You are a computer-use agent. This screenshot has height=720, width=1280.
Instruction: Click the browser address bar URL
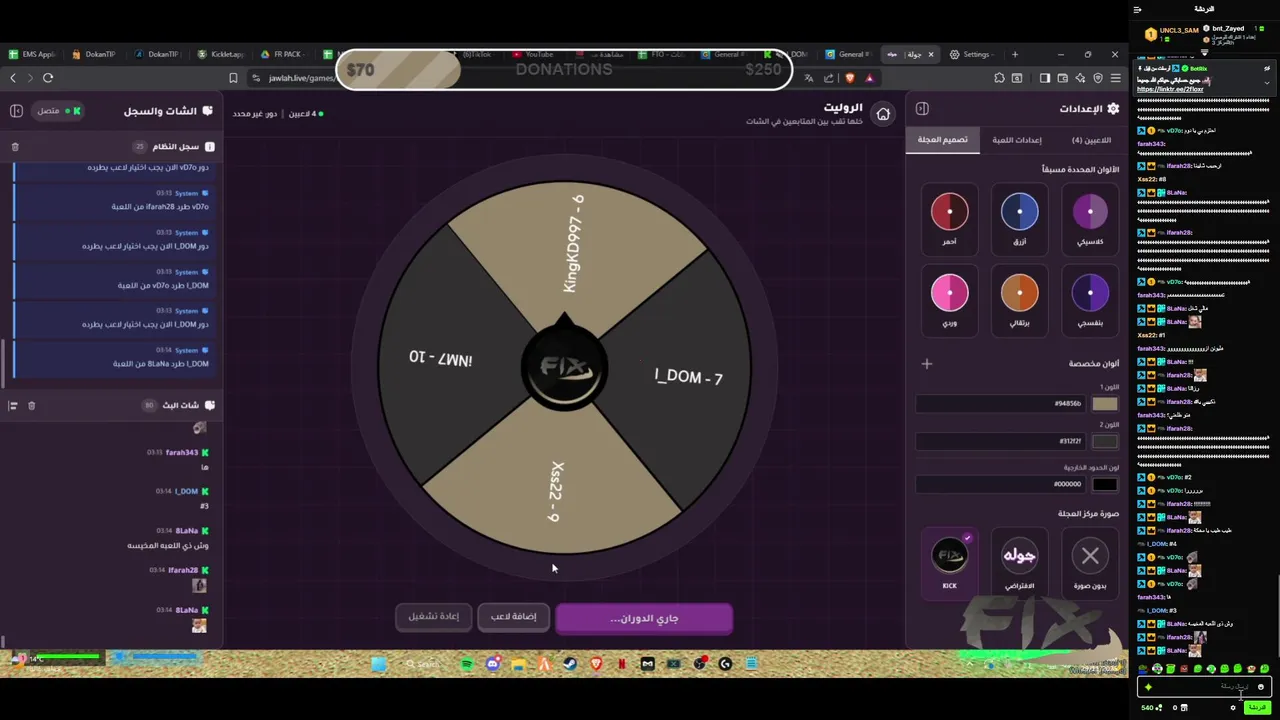click(x=301, y=78)
